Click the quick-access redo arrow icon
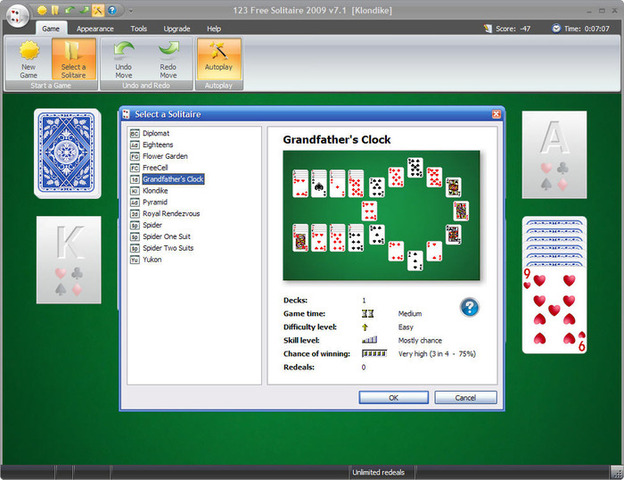624x480 pixels. [84, 10]
